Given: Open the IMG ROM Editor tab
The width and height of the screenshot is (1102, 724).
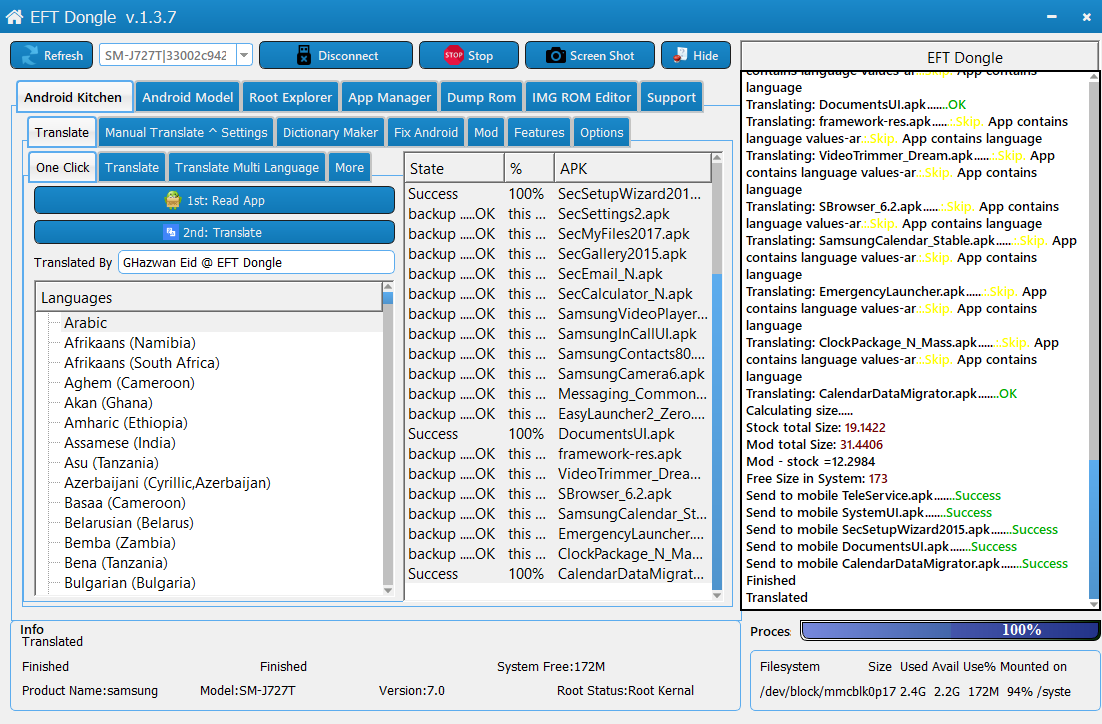Looking at the screenshot, I should pos(581,97).
